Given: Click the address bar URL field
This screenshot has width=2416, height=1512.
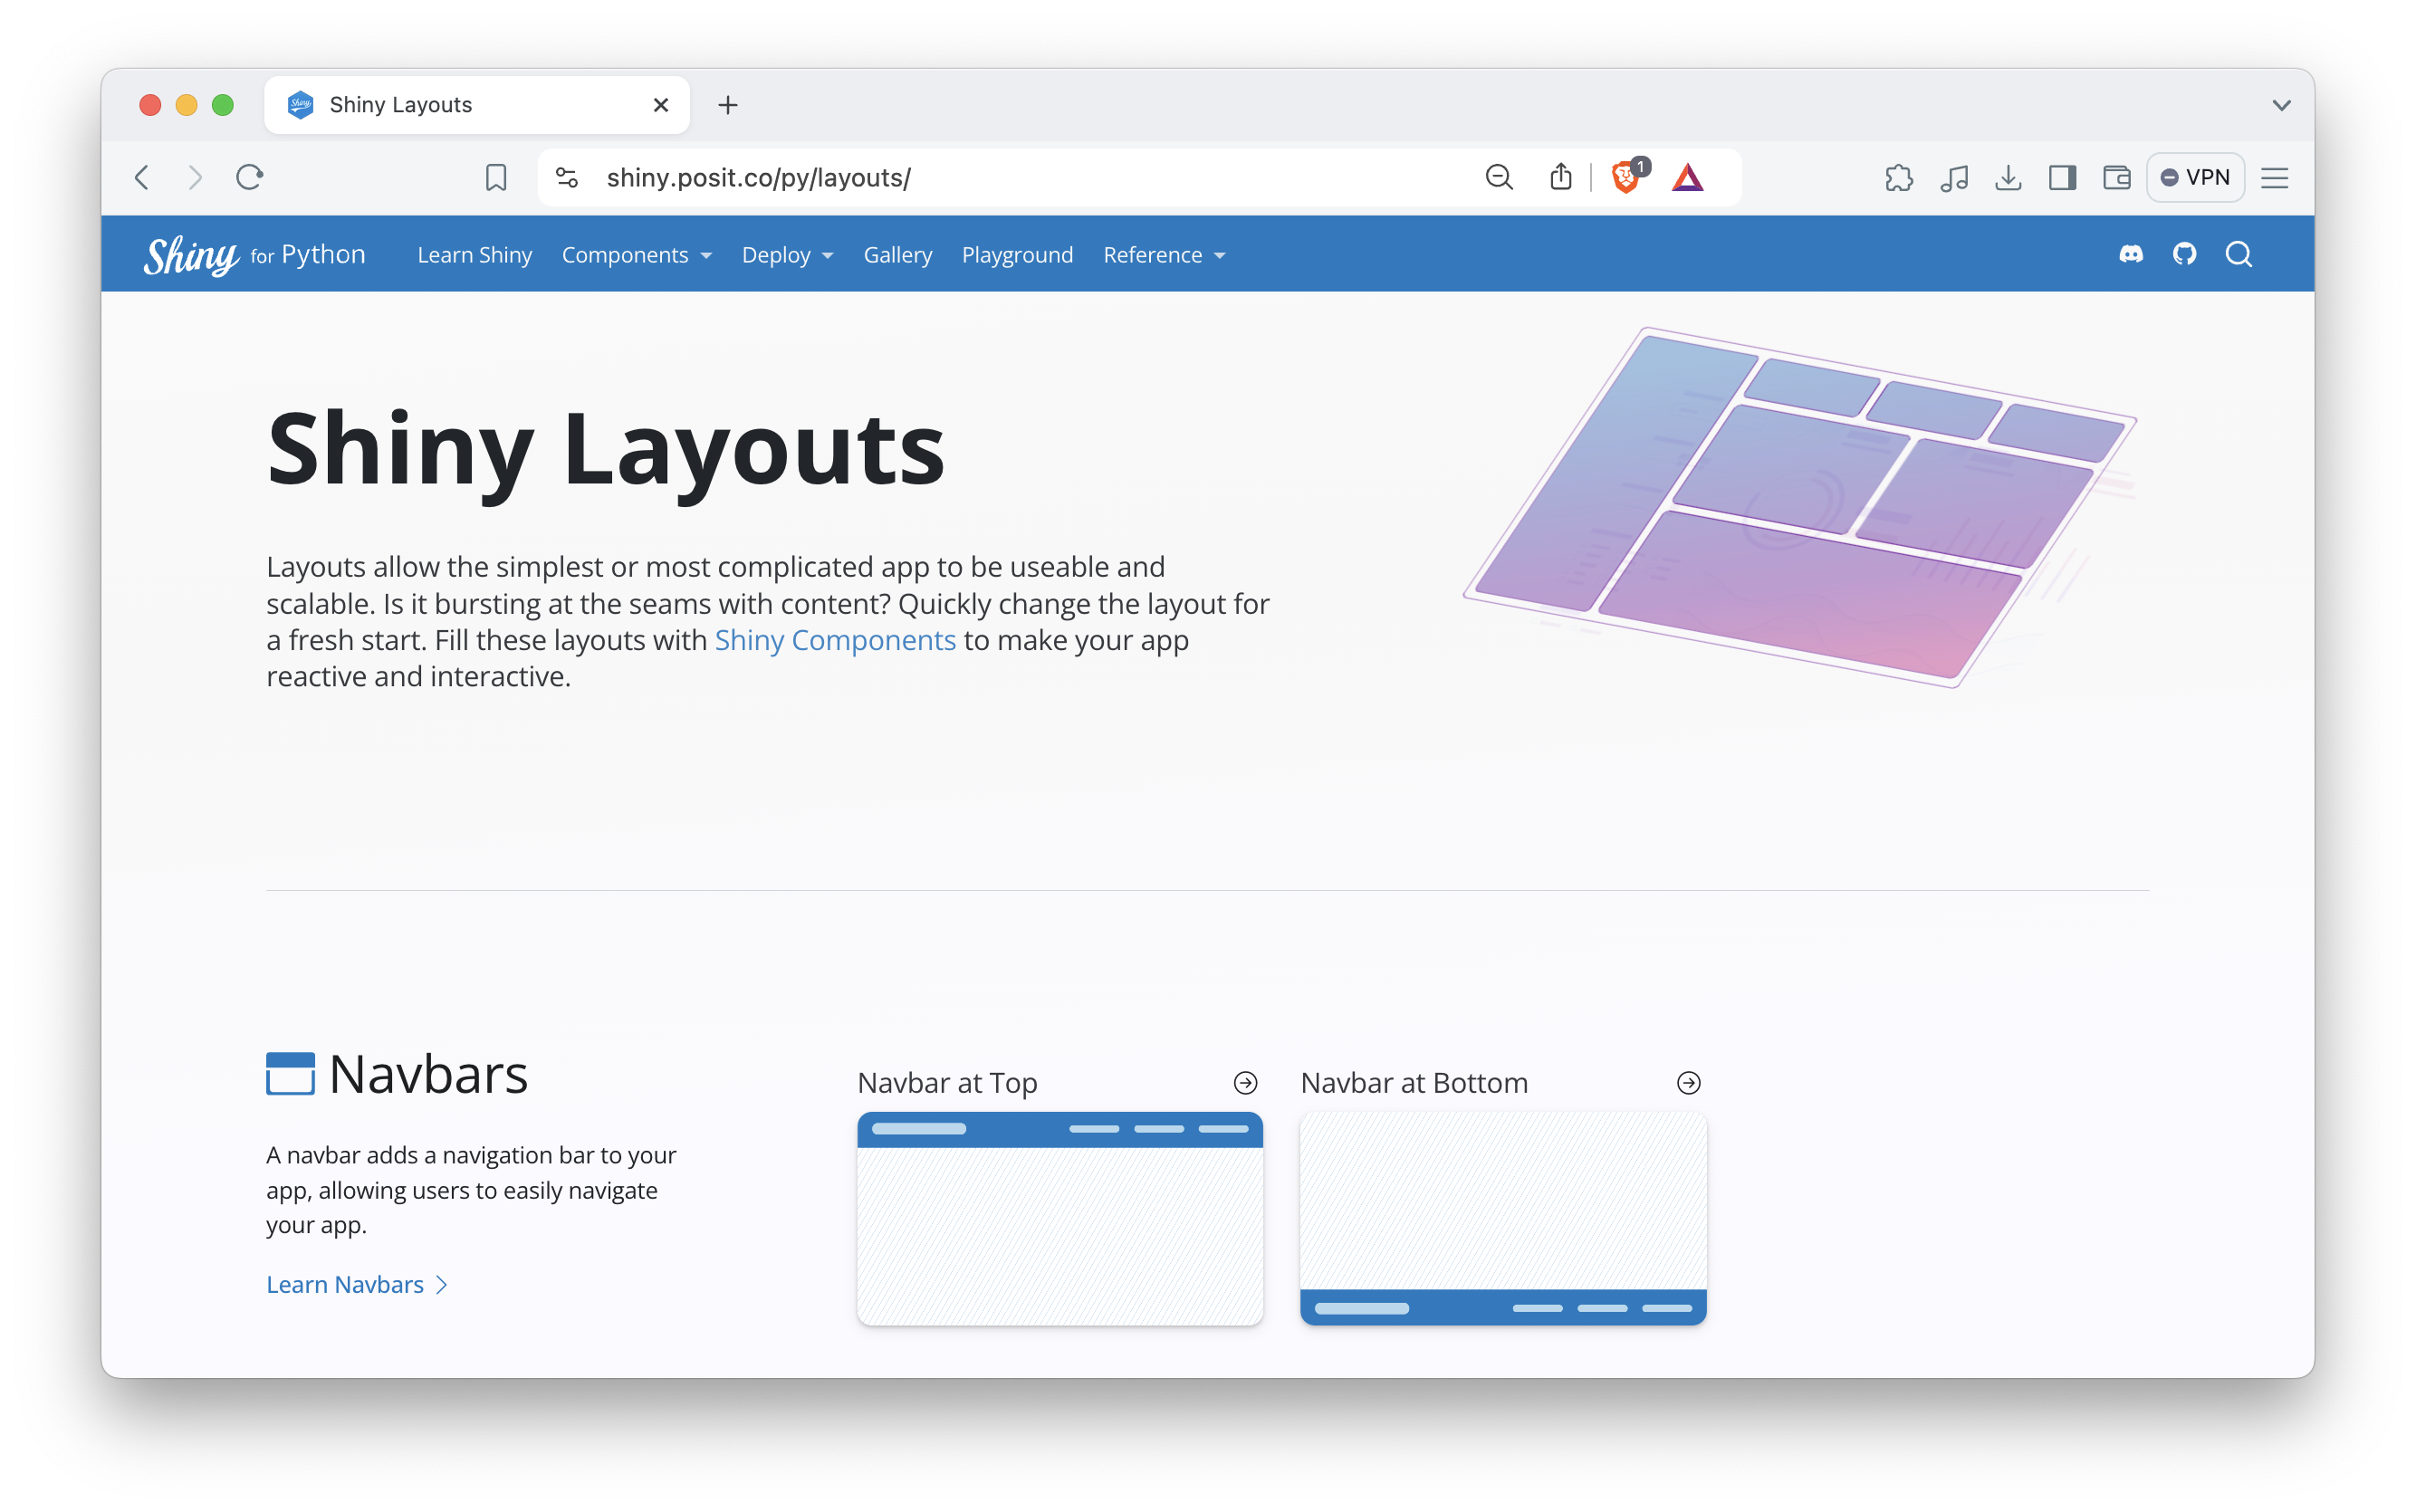Looking at the screenshot, I should tap(1000, 178).
